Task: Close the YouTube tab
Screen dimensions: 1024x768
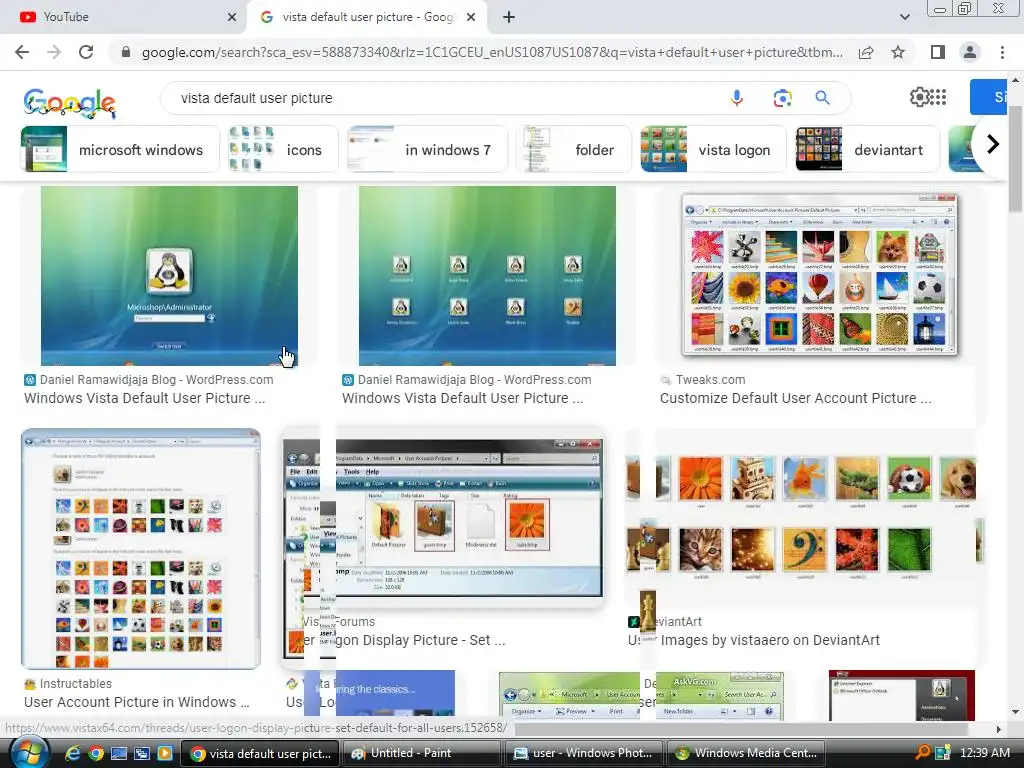Action: point(231,18)
